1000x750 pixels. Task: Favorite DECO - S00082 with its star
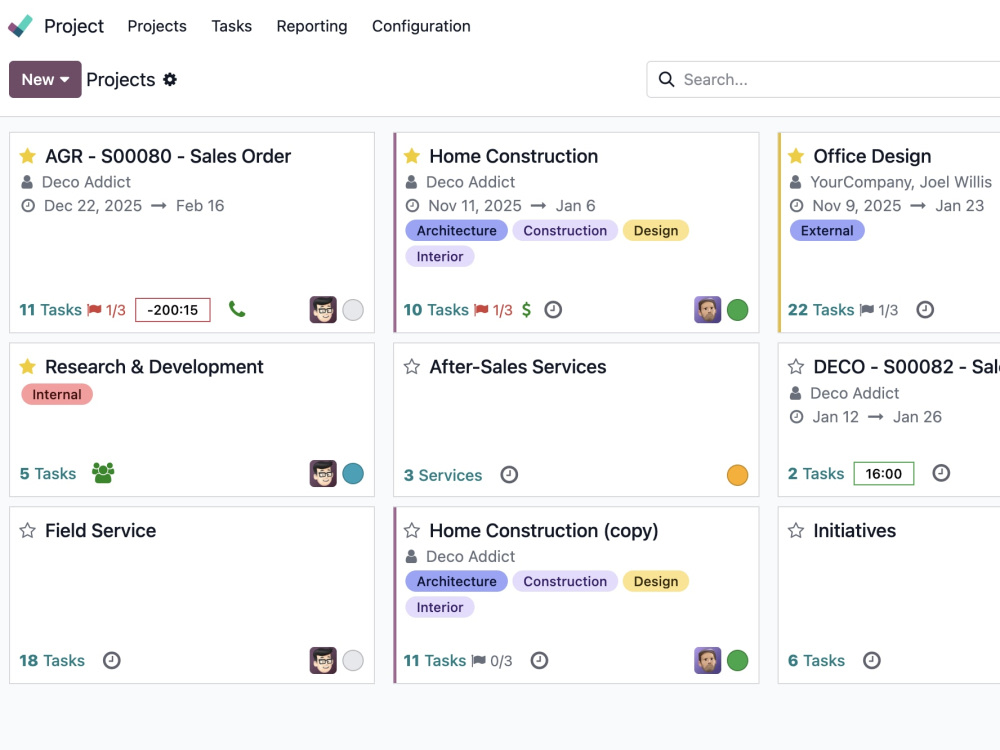tap(796, 367)
